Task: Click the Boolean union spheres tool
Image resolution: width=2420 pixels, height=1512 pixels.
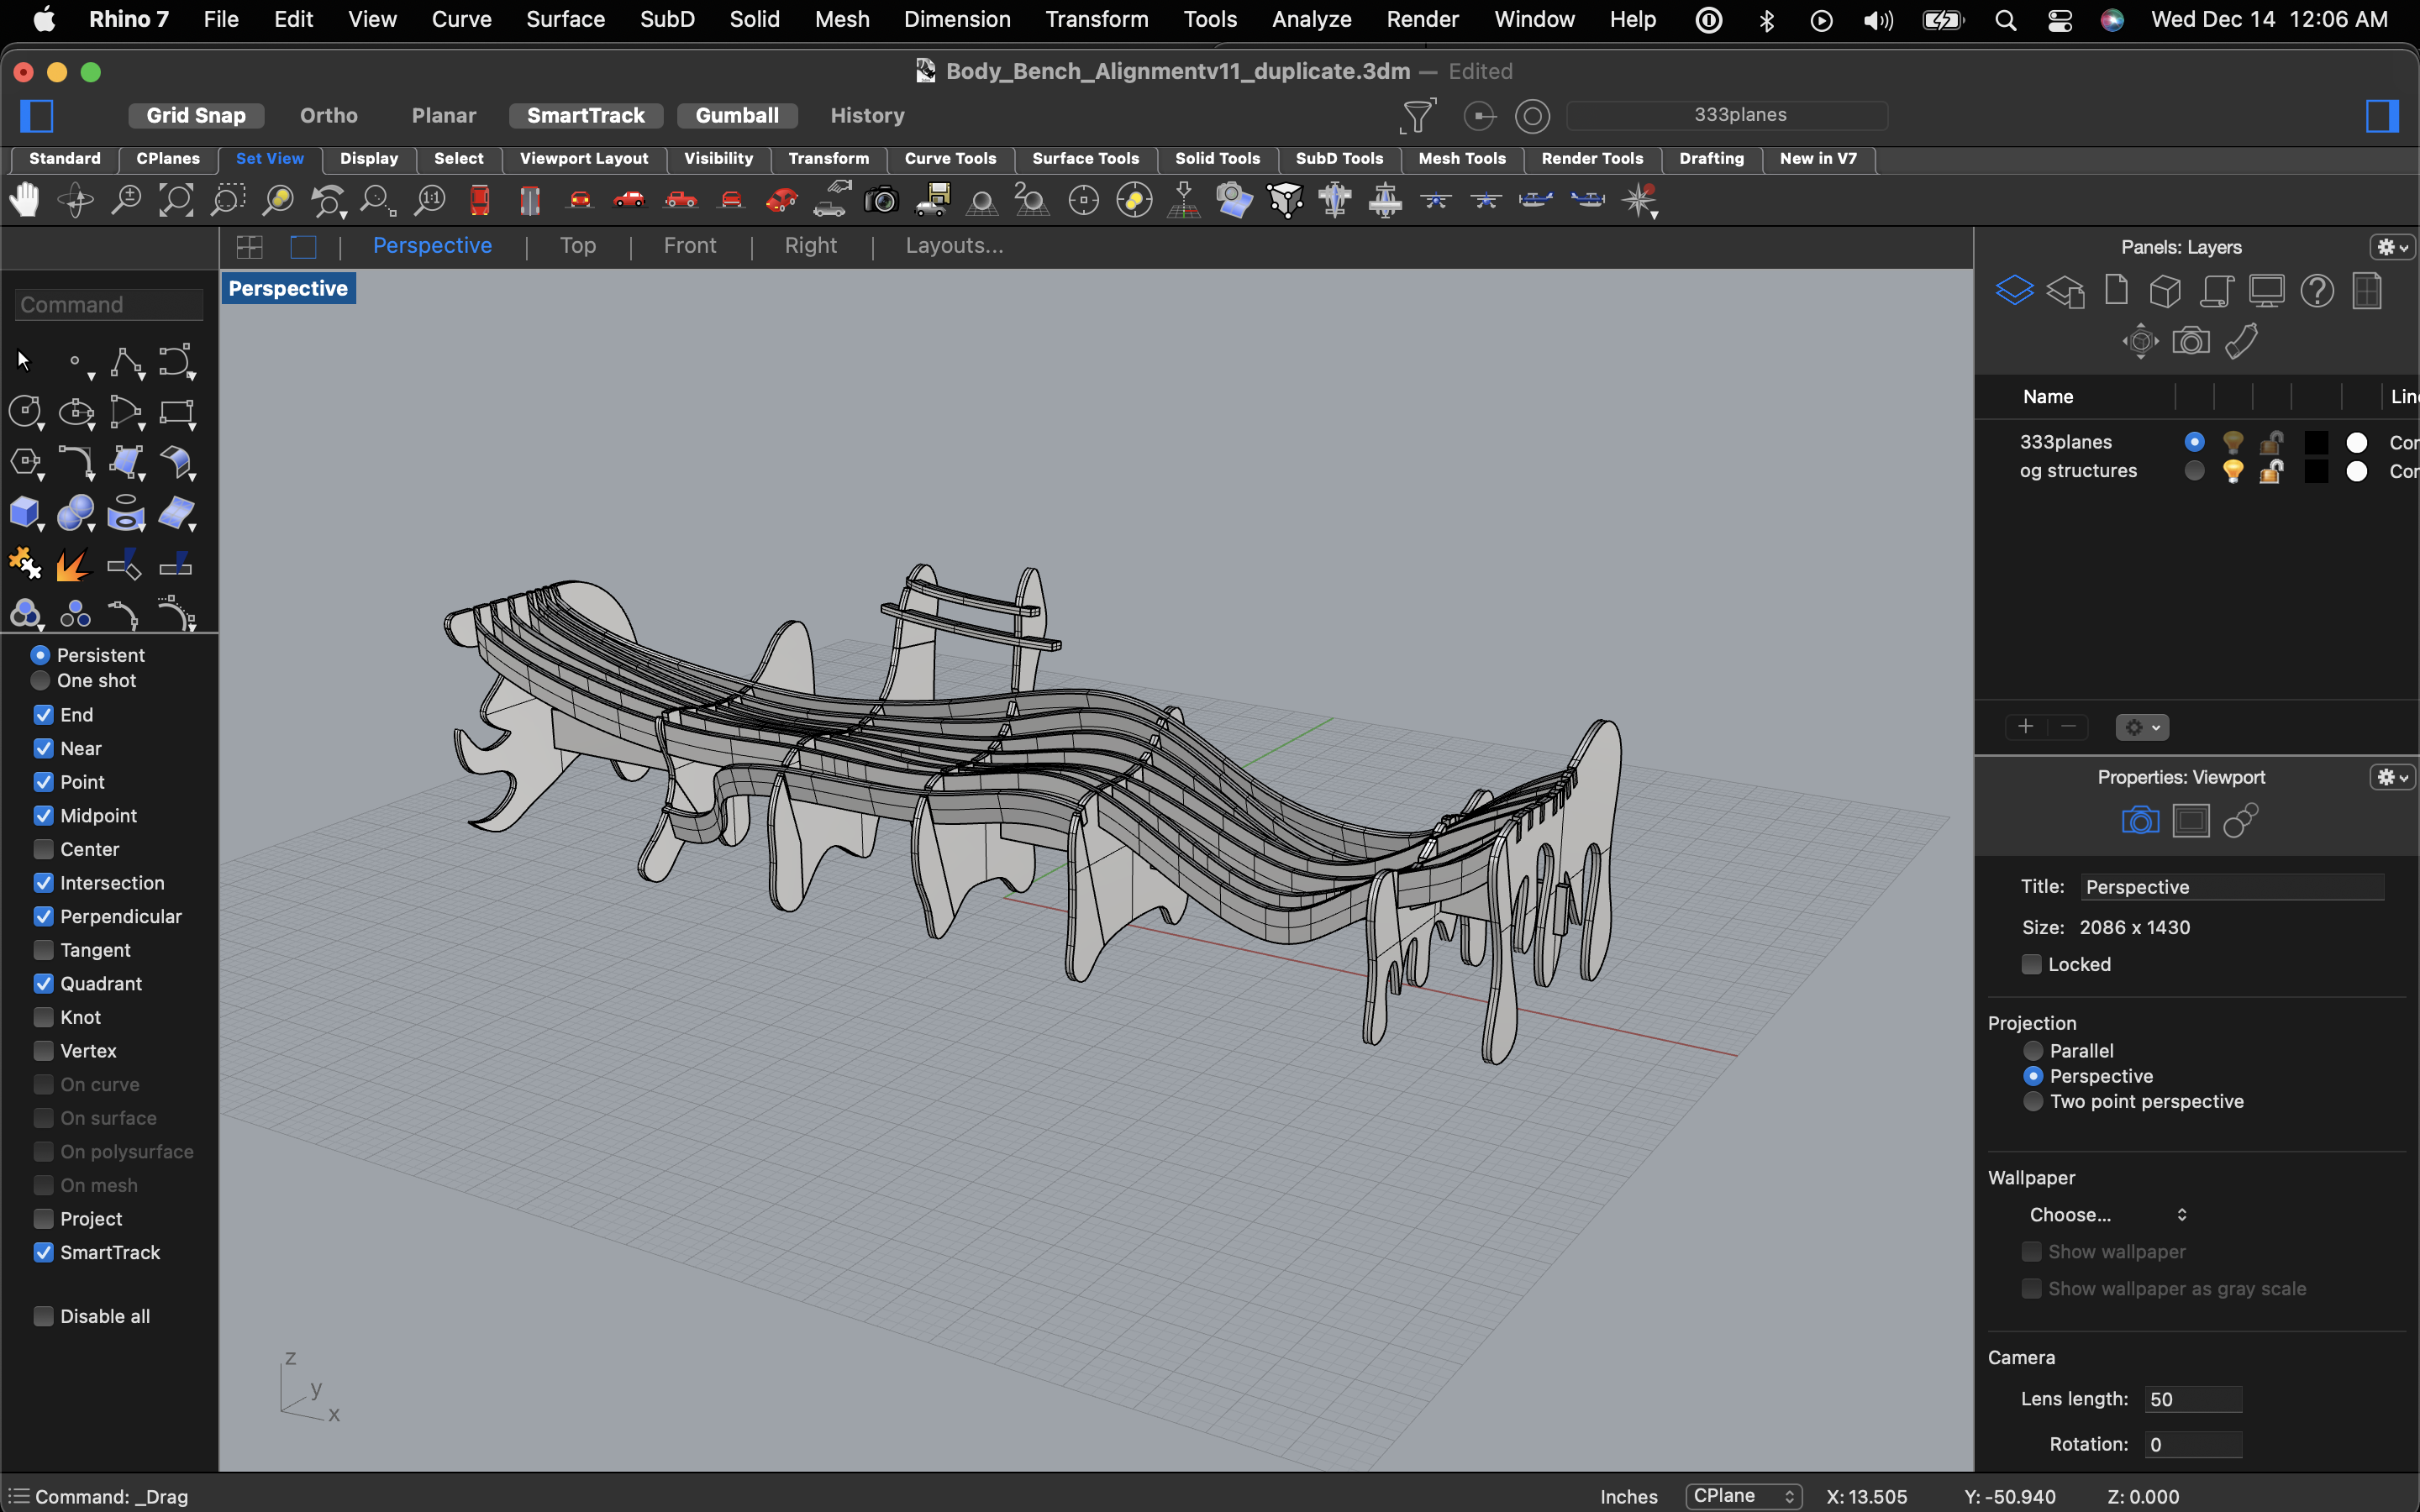Action: [x=75, y=513]
